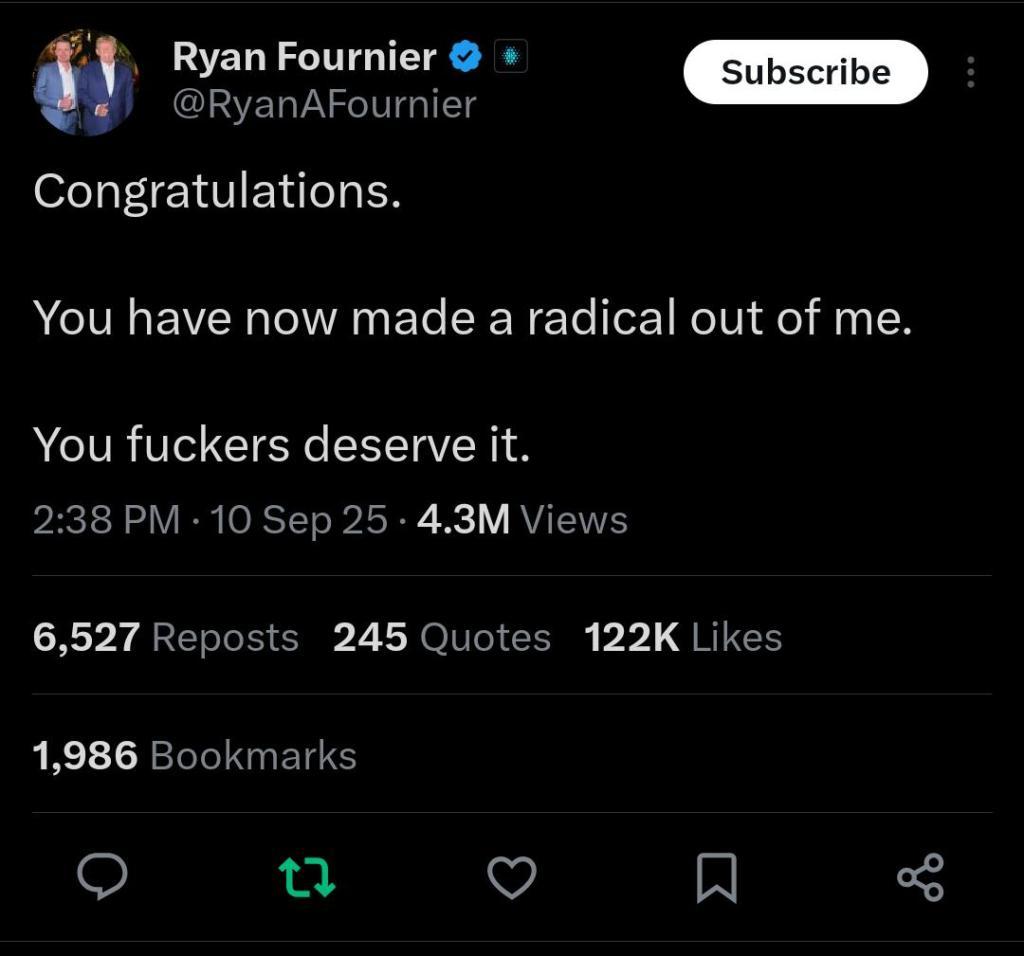
Task: Toggle the green repost icon
Action: point(307,878)
